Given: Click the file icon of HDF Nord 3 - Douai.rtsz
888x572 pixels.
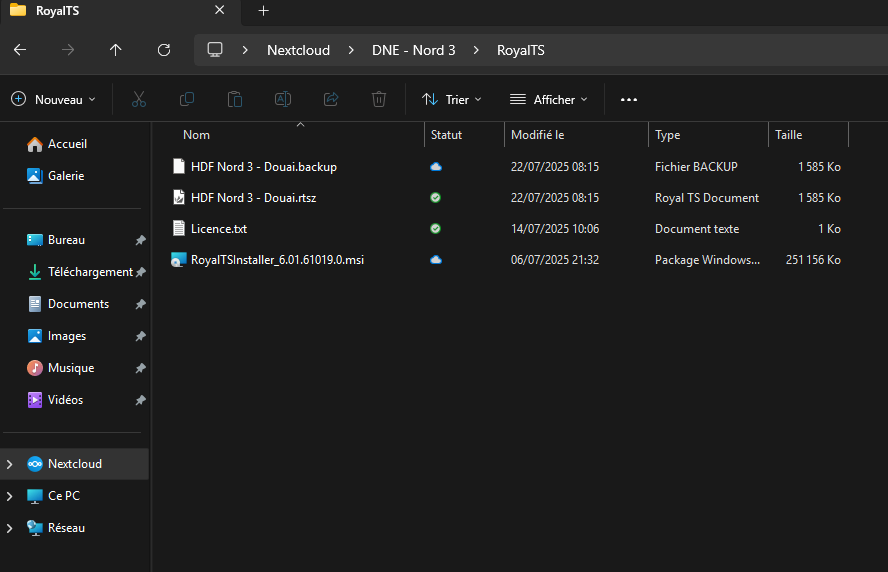Looking at the screenshot, I should pyautogui.click(x=179, y=198).
